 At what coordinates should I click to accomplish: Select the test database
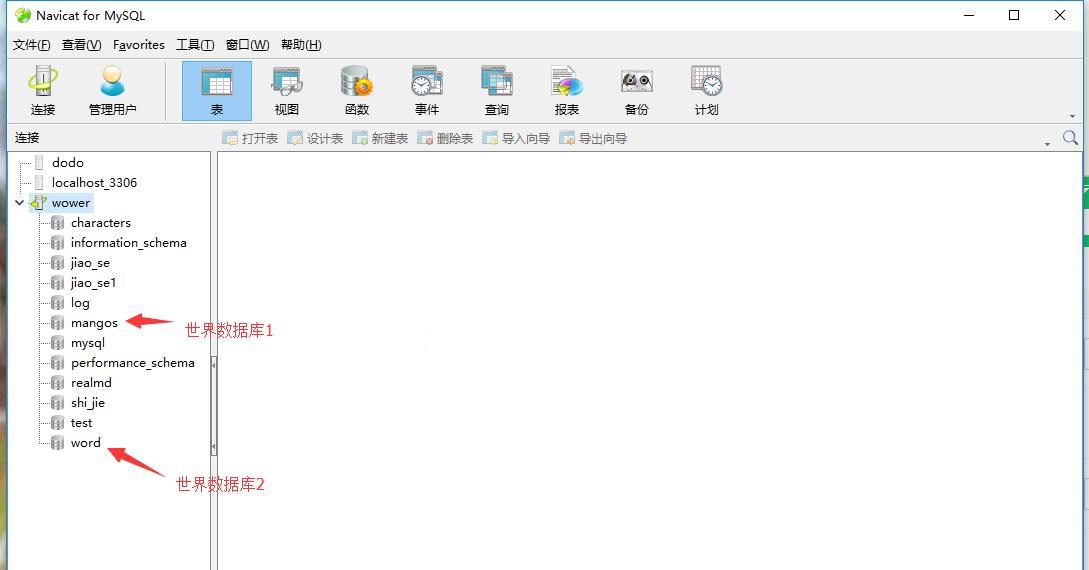click(x=81, y=423)
